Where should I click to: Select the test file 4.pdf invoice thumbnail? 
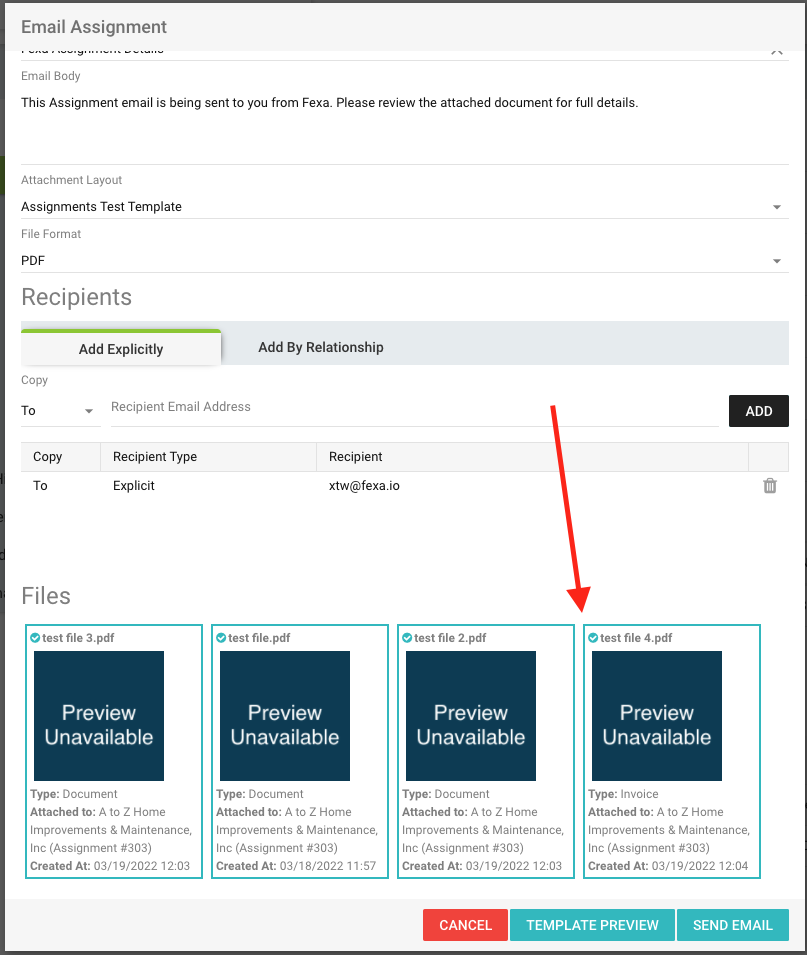657,716
